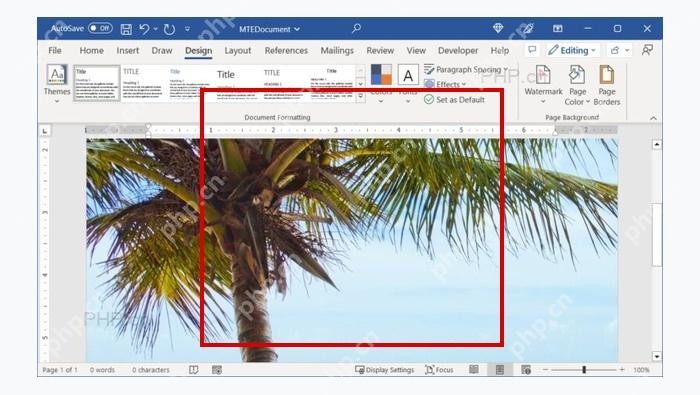Select the first document formatting style thumbnail
Screen dimensions: 700x395
tap(97, 83)
